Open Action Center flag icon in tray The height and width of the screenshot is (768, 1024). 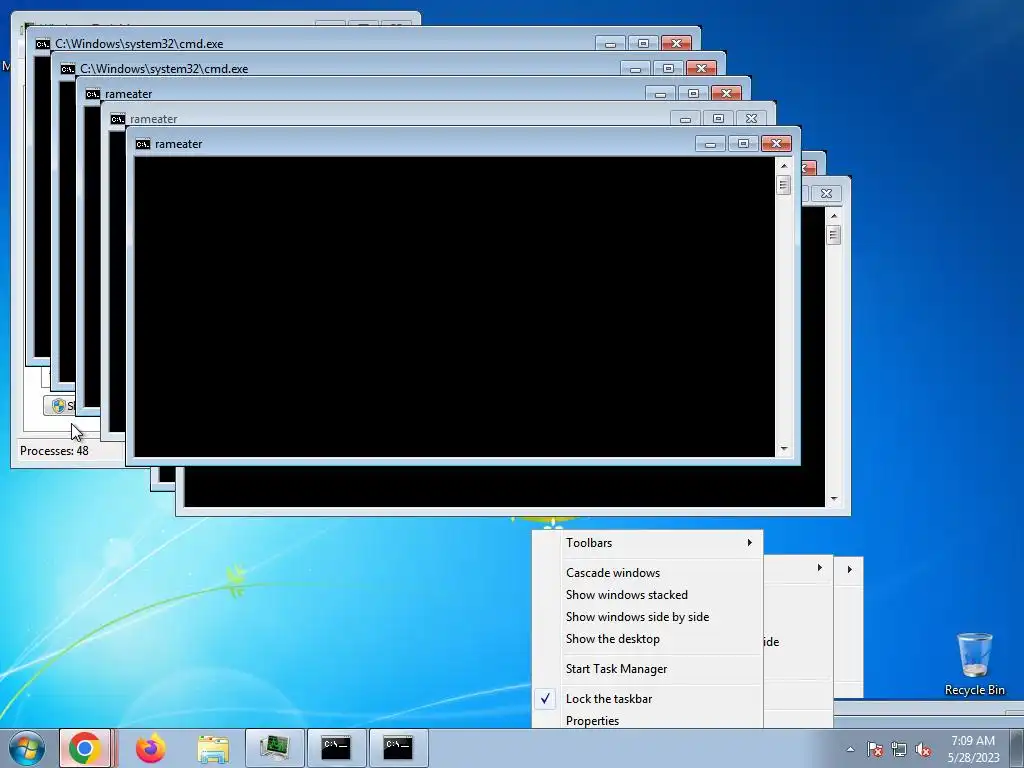pos(874,749)
